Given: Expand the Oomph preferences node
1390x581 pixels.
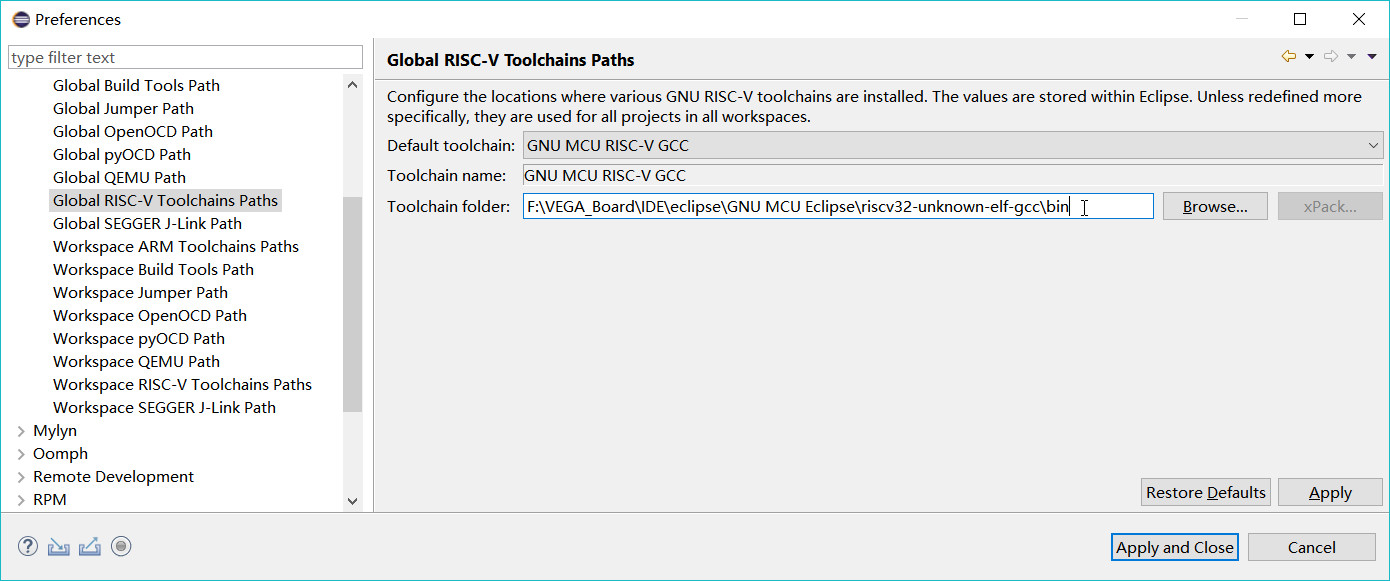Looking at the screenshot, I should [x=22, y=454].
